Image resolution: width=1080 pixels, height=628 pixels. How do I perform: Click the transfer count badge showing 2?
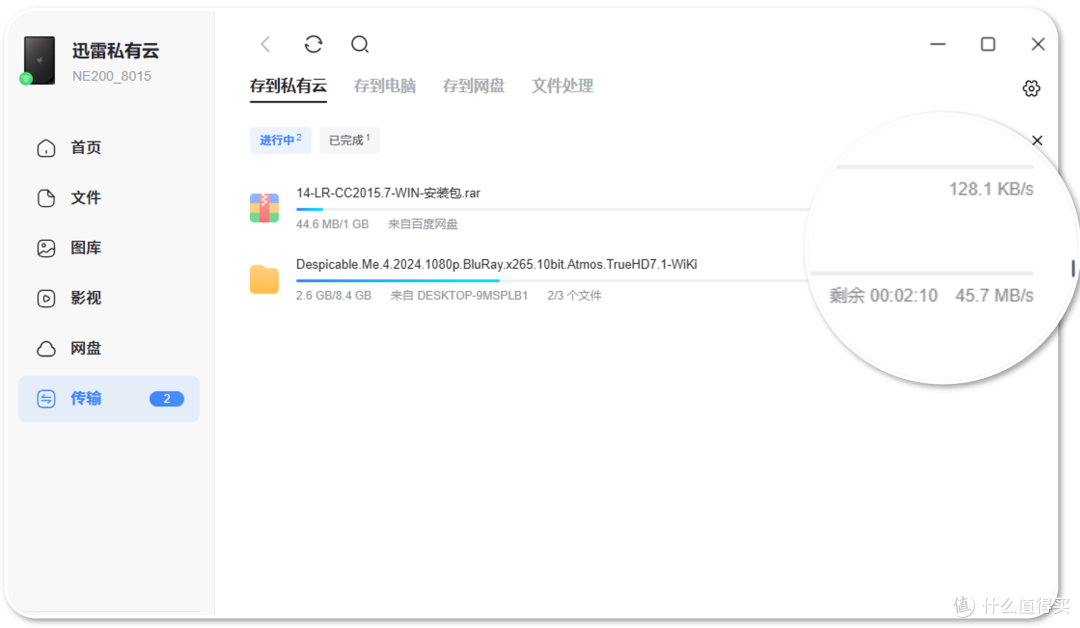[167, 399]
